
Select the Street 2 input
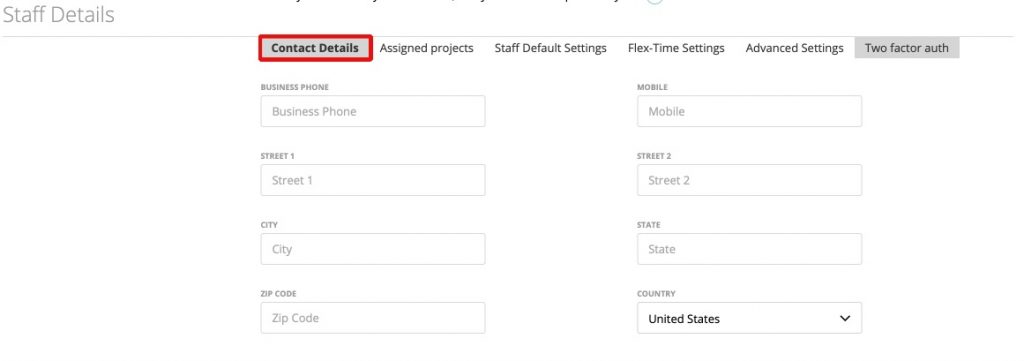[749, 180]
